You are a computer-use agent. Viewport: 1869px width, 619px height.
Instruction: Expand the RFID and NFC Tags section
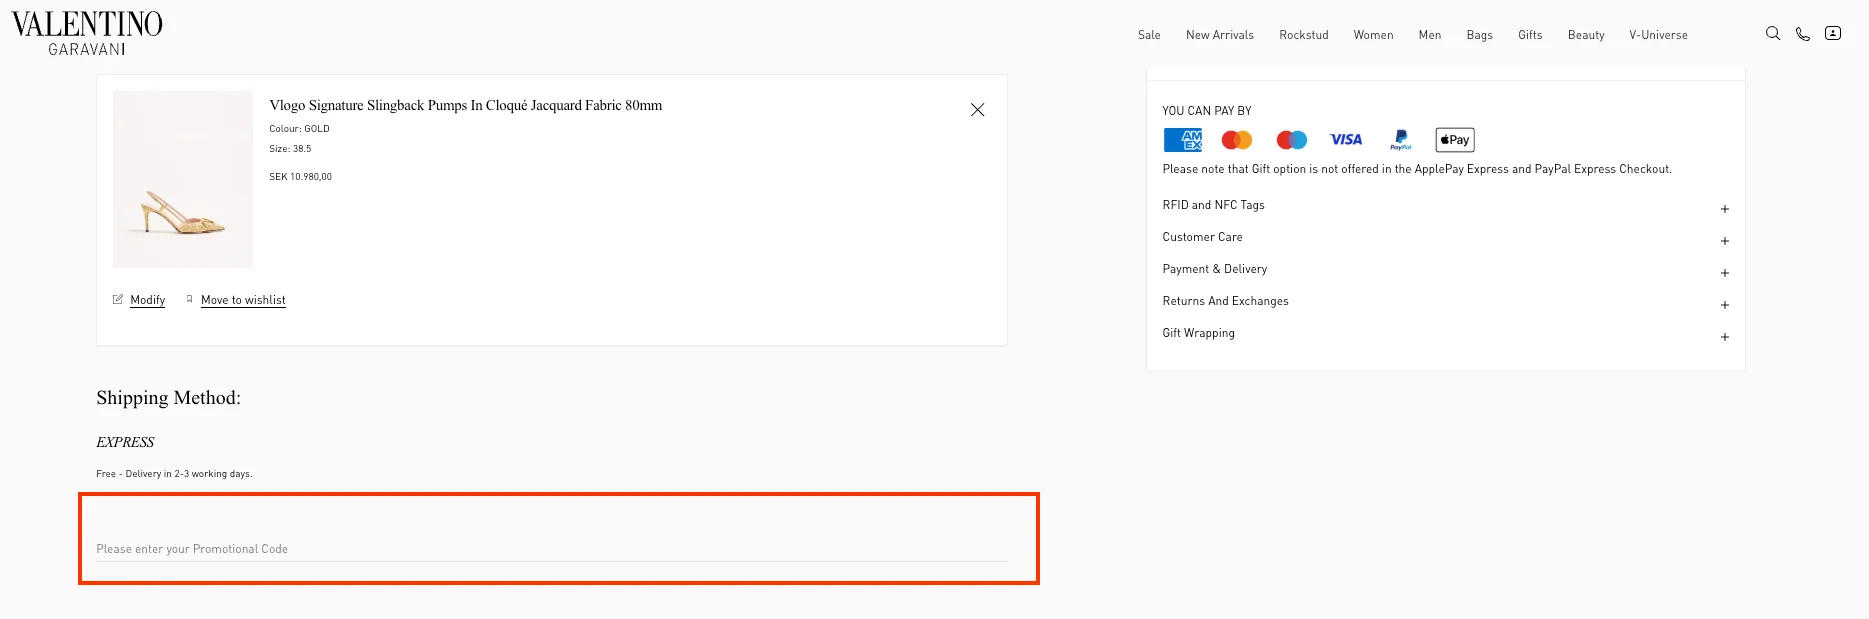click(x=1724, y=209)
